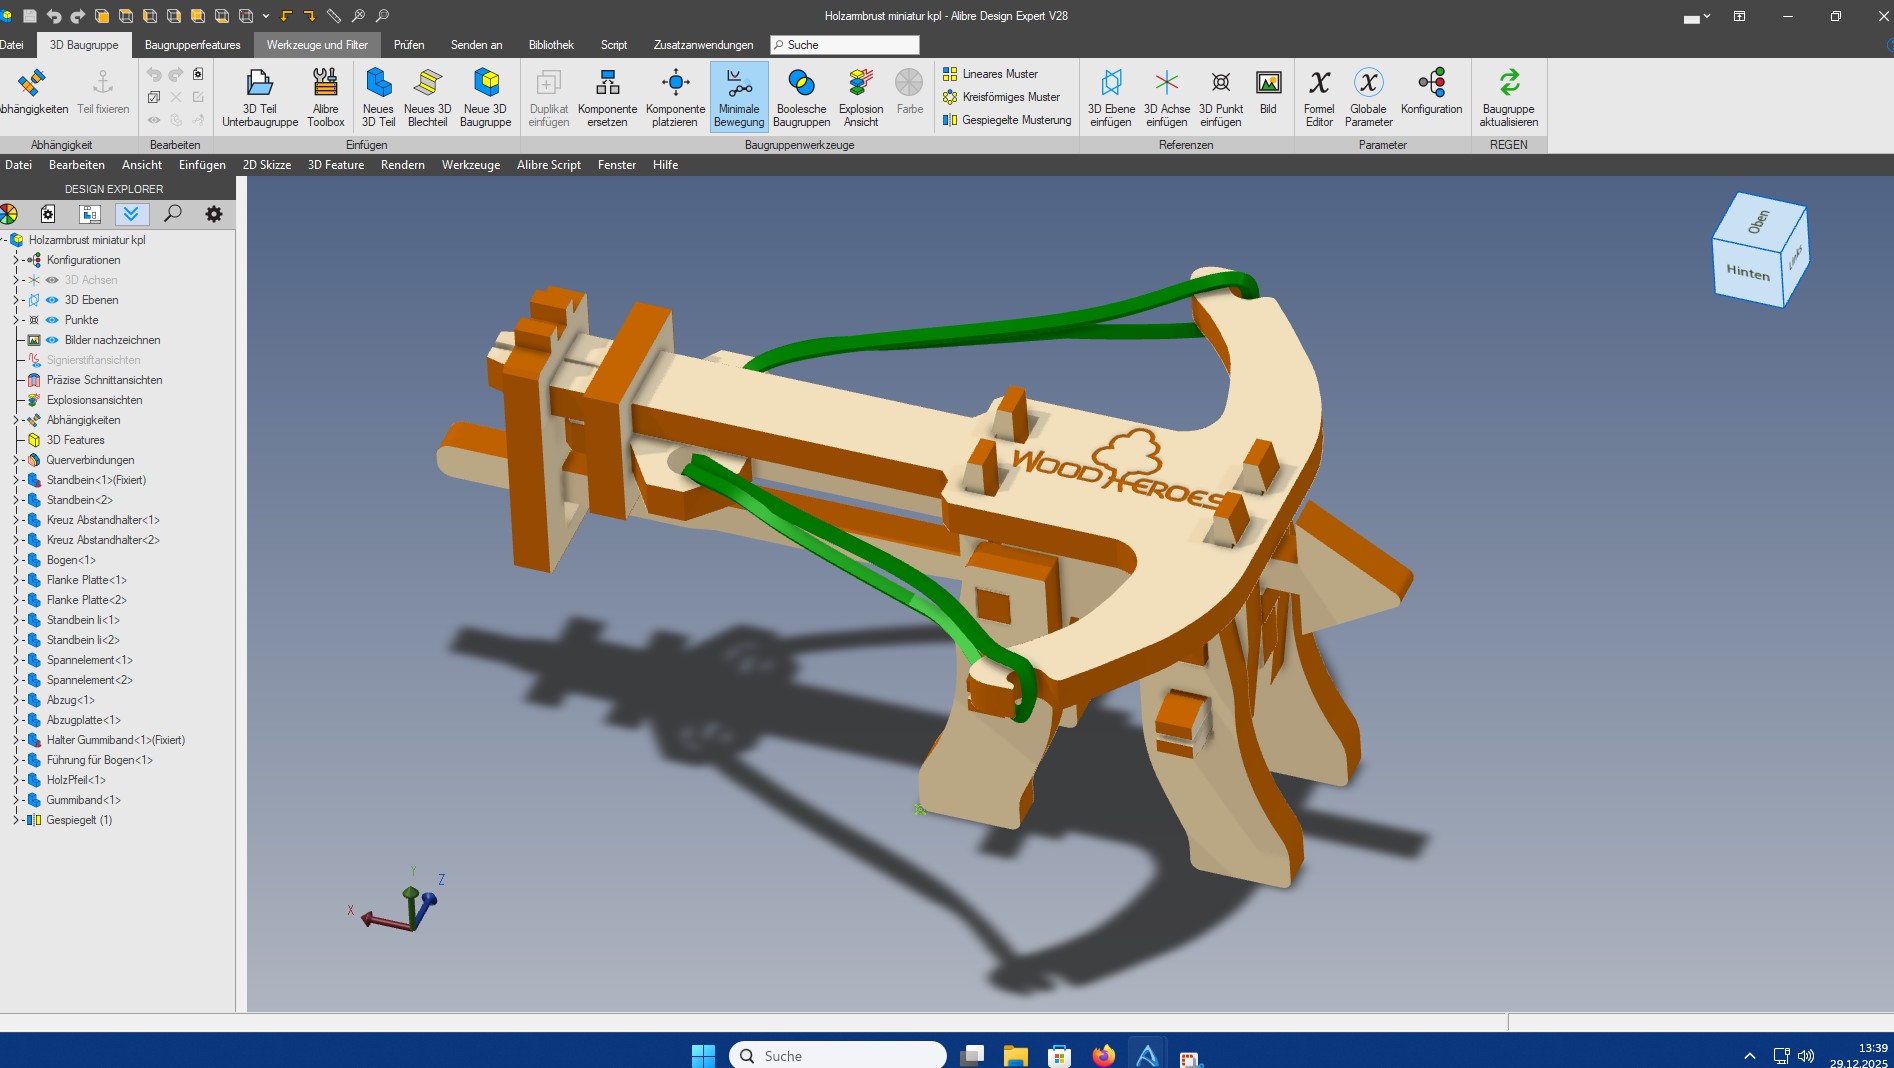This screenshot has height=1068, width=1894.
Task: Click Lineares Muster button
Action: point(999,74)
